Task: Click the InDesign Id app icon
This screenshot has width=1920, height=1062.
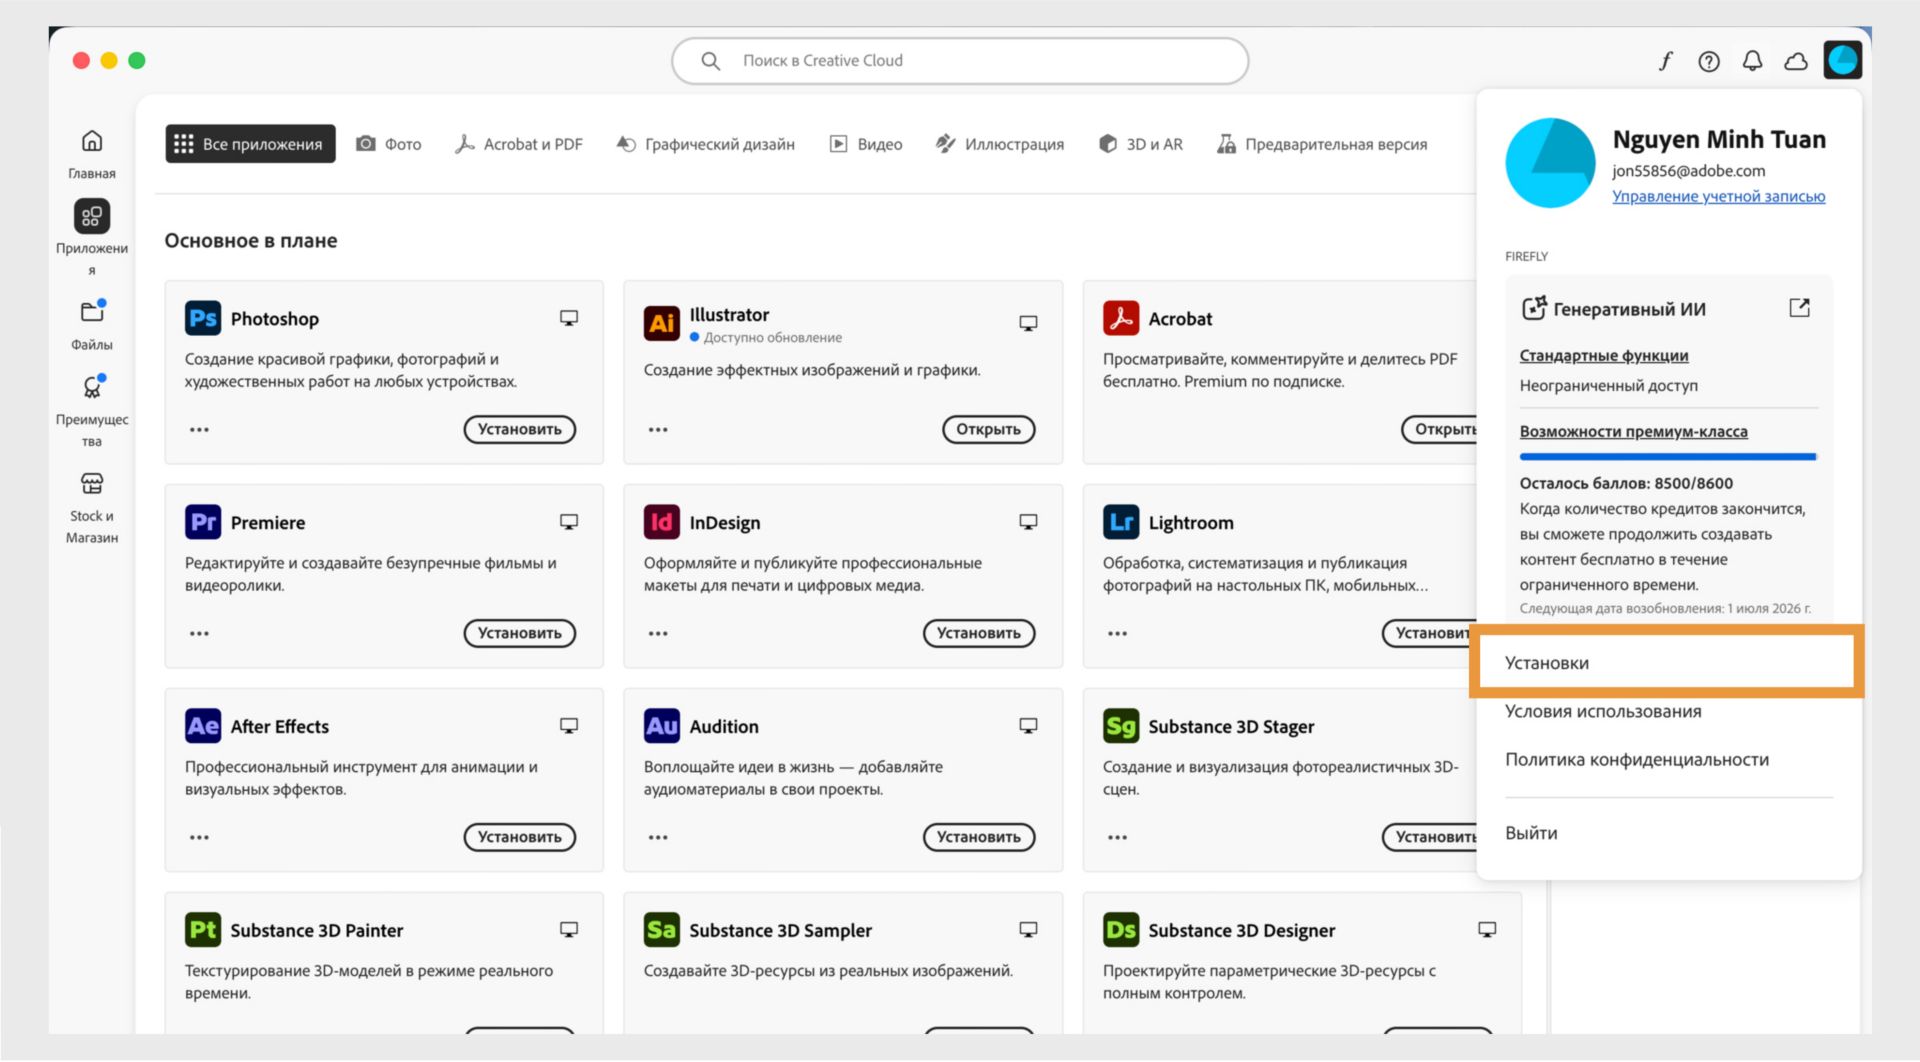Action: 661,522
